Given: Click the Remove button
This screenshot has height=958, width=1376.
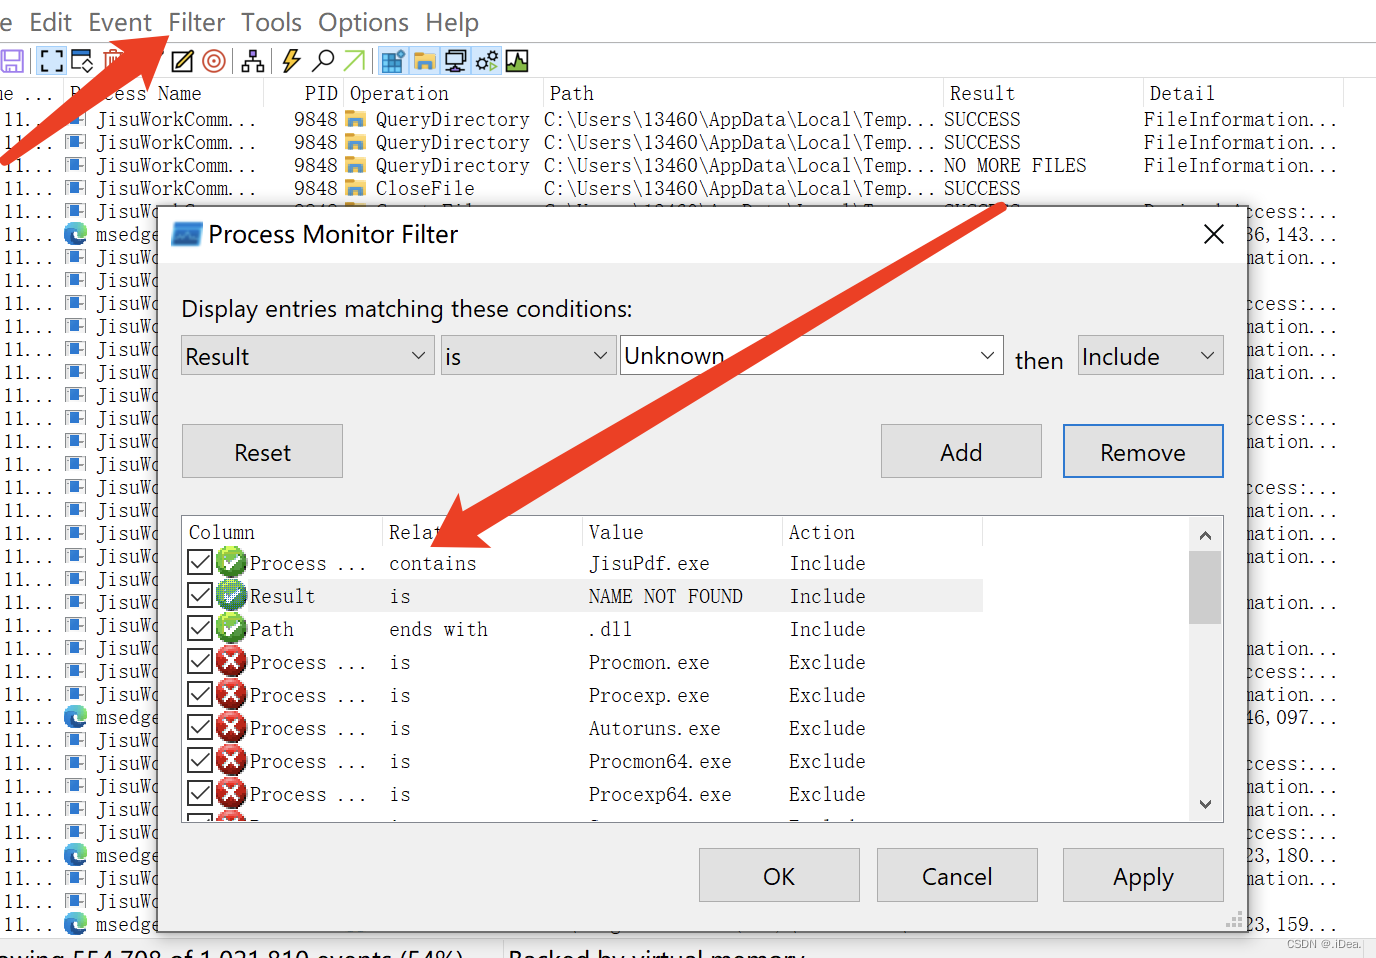Looking at the screenshot, I should tap(1143, 451).
